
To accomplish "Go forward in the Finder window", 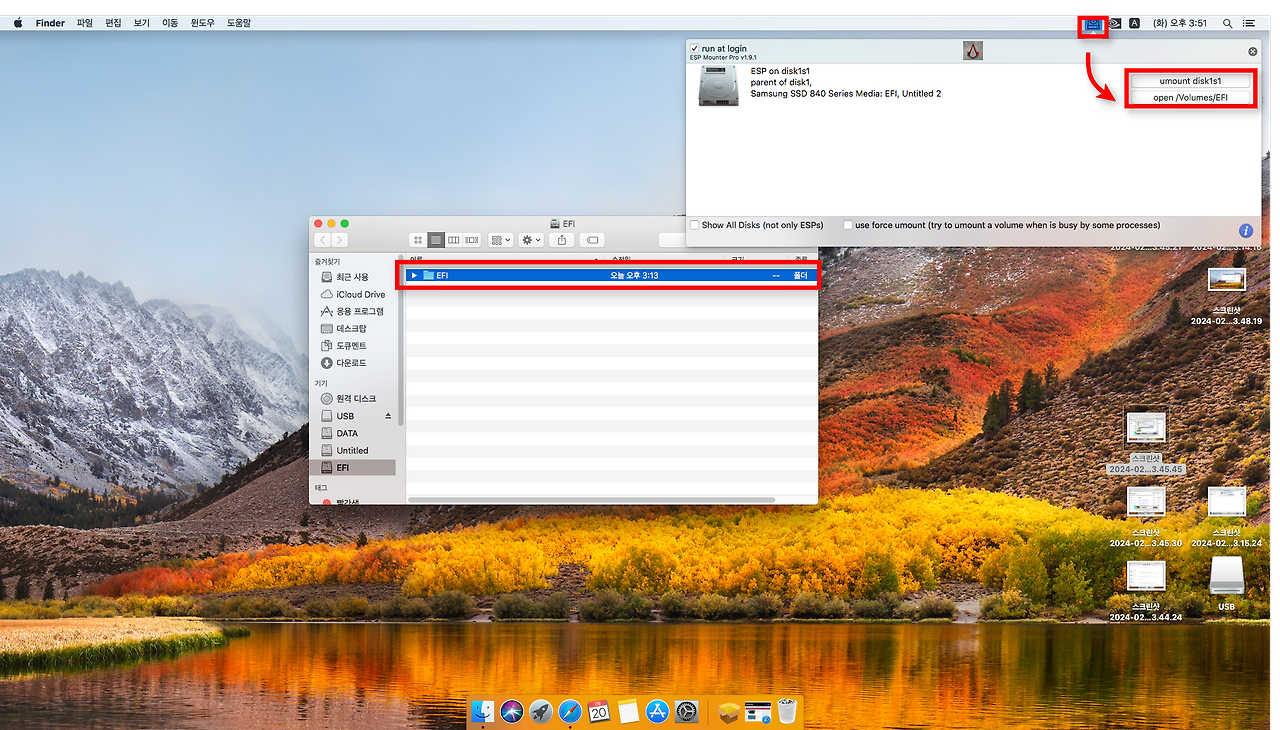I will [340, 240].
